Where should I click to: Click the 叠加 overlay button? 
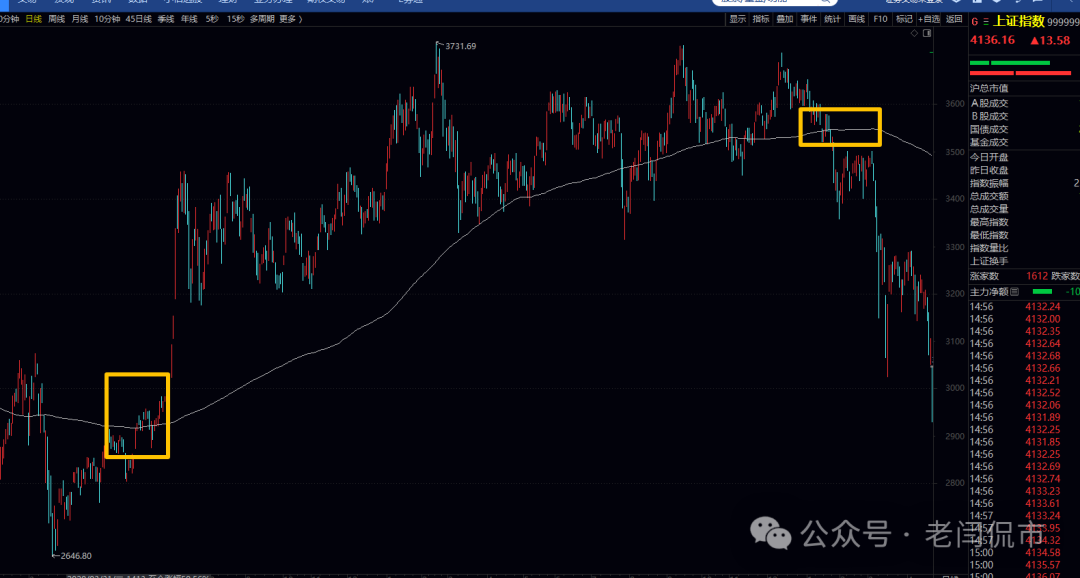[x=785, y=19]
